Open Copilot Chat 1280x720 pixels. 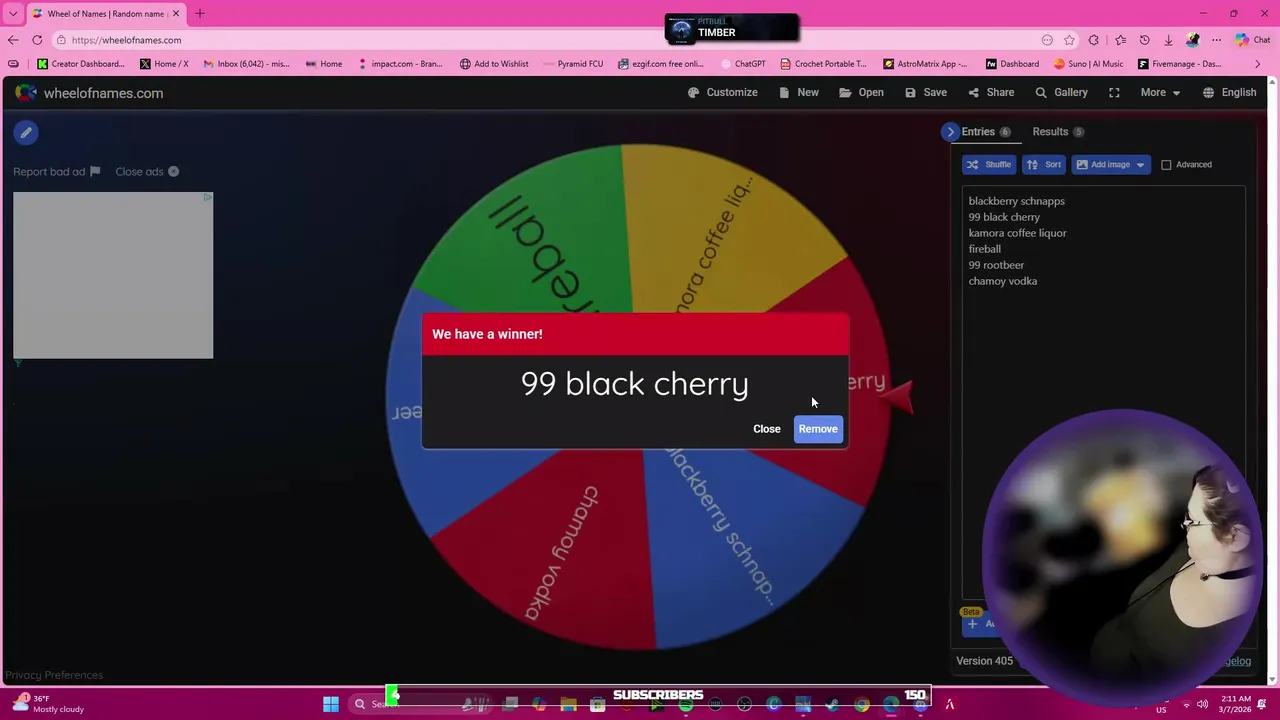pyautogui.click(x=1251, y=40)
